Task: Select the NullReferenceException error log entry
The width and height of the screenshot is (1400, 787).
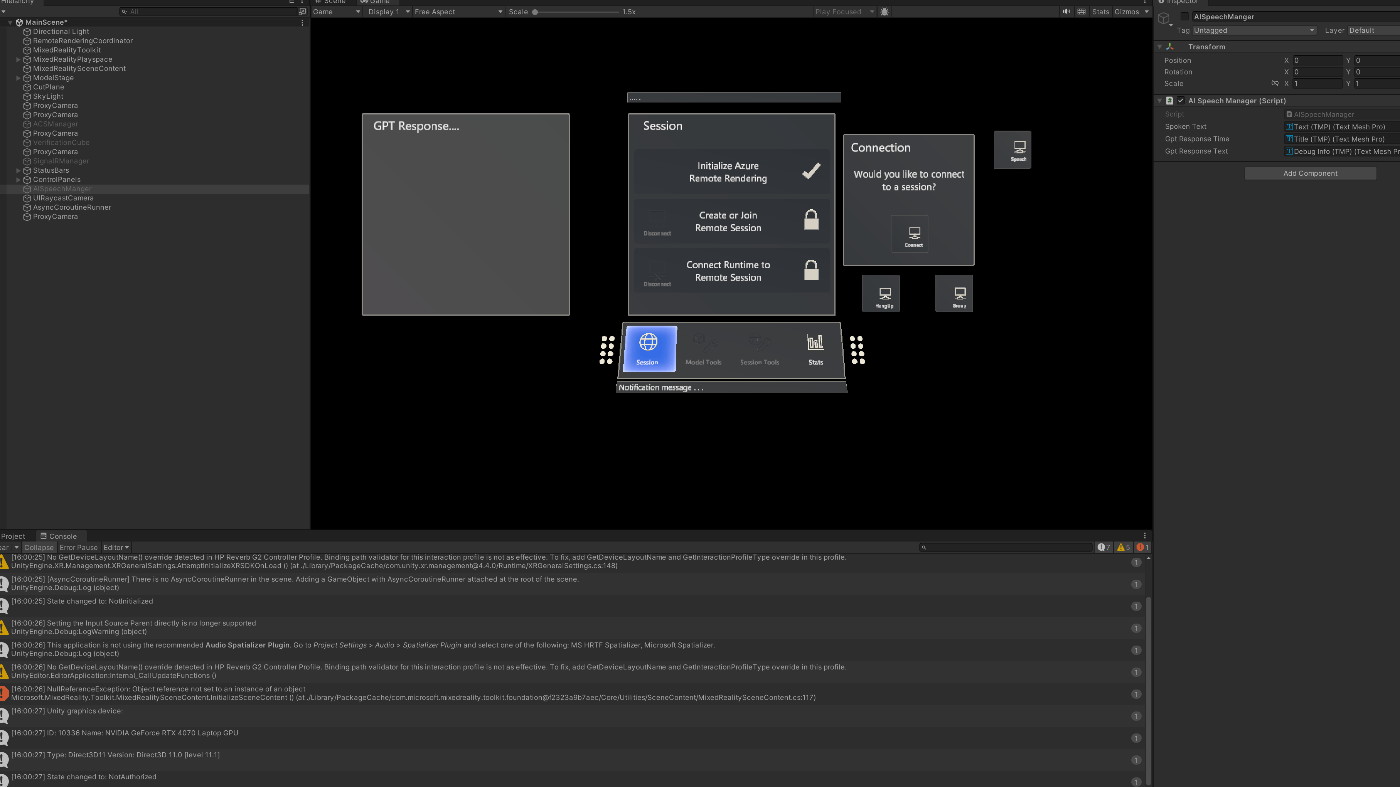Action: coord(573,693)
